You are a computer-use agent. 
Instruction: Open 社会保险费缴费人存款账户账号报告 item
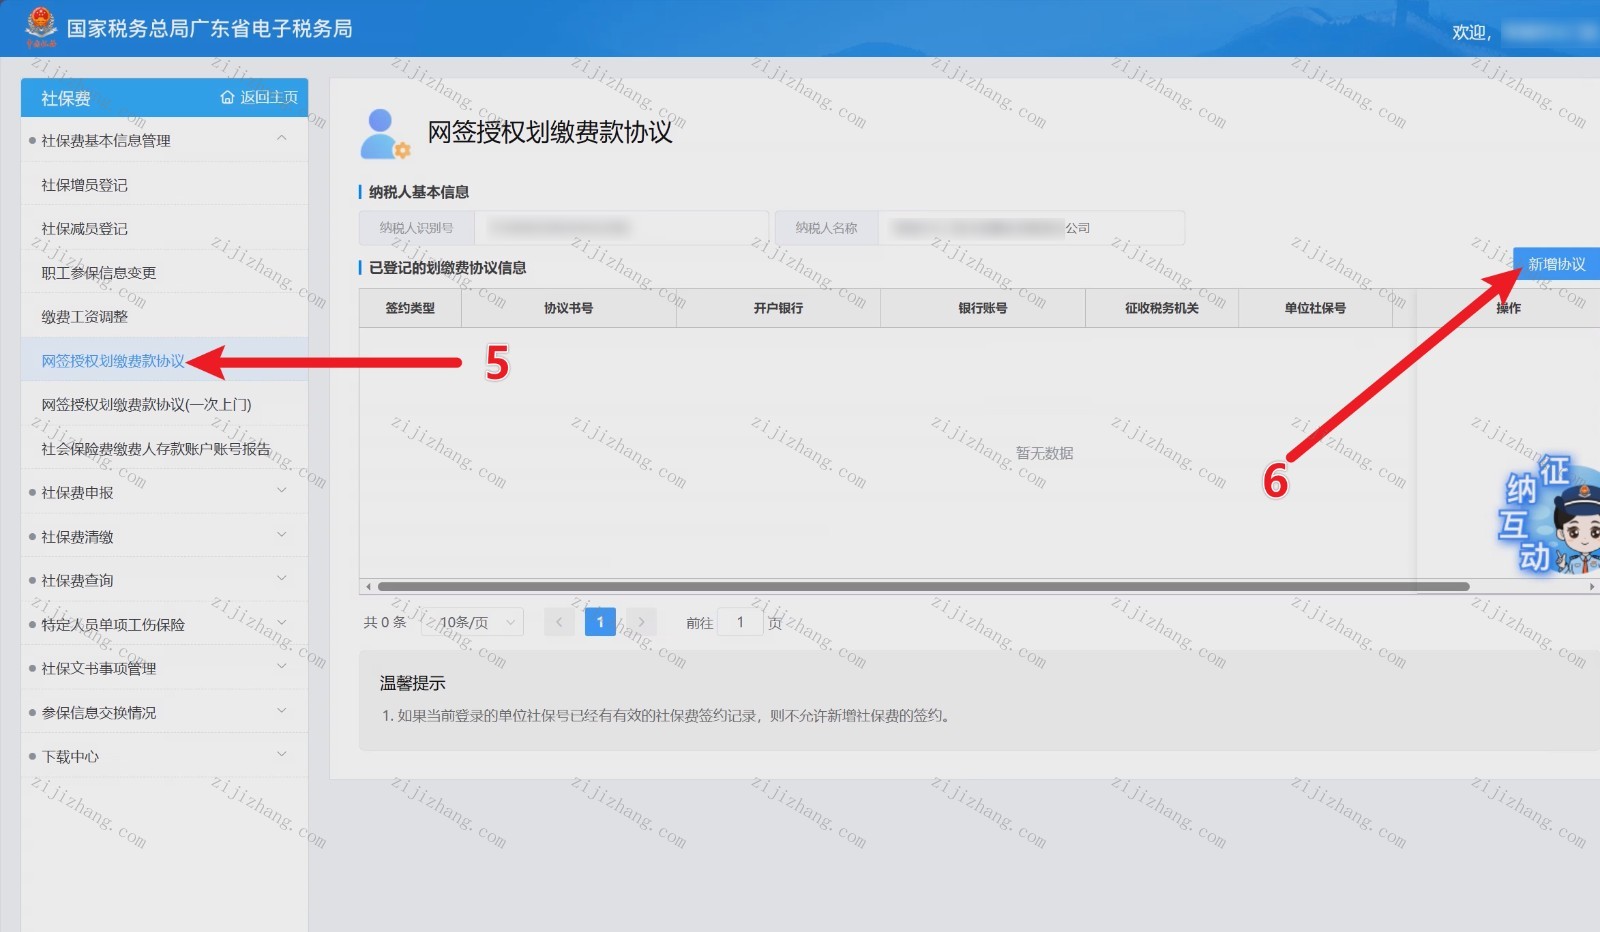(x=165, y=448)
